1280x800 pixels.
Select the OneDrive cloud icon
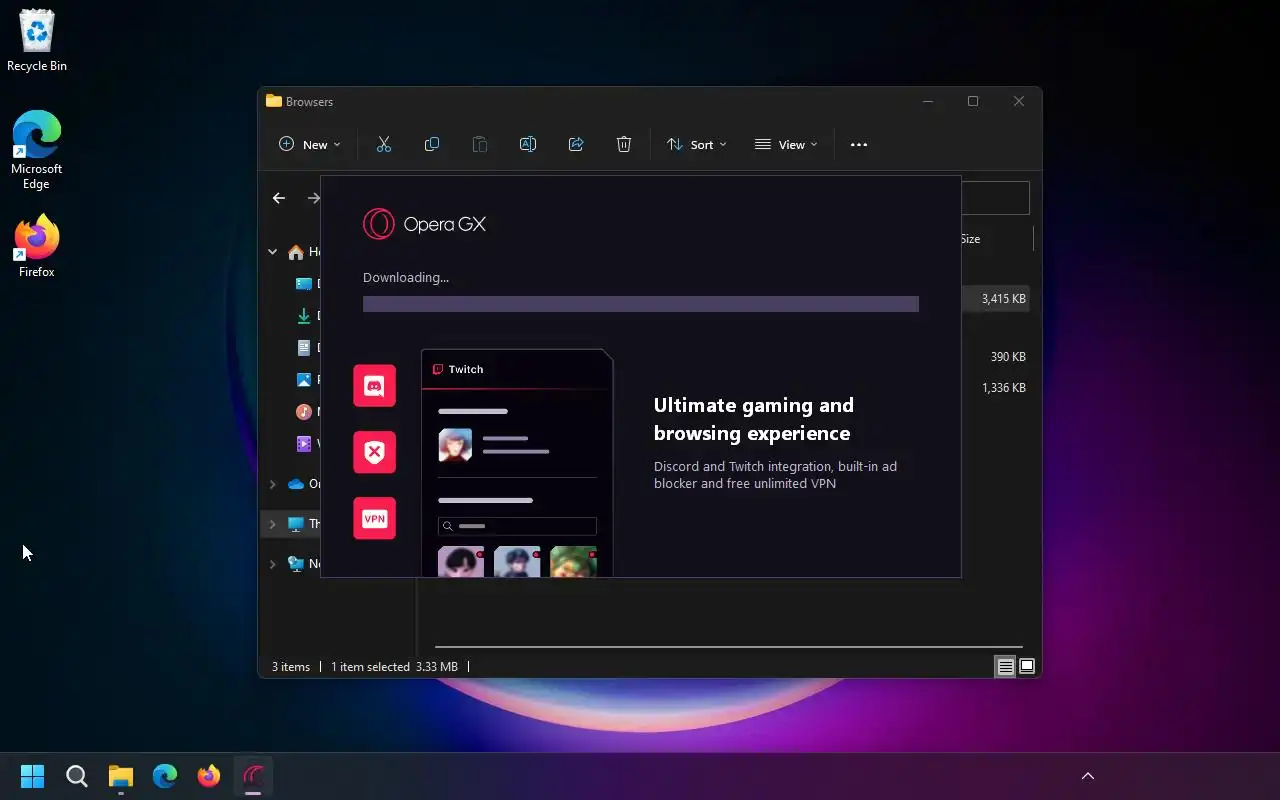click(x=295, y=484)
